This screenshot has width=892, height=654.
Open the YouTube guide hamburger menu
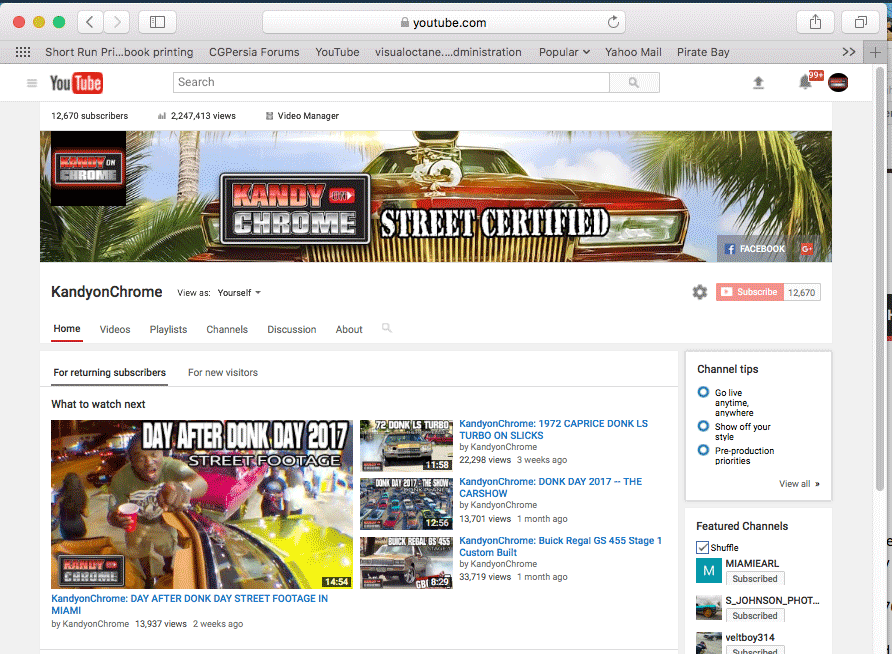(x=32, y=83)
